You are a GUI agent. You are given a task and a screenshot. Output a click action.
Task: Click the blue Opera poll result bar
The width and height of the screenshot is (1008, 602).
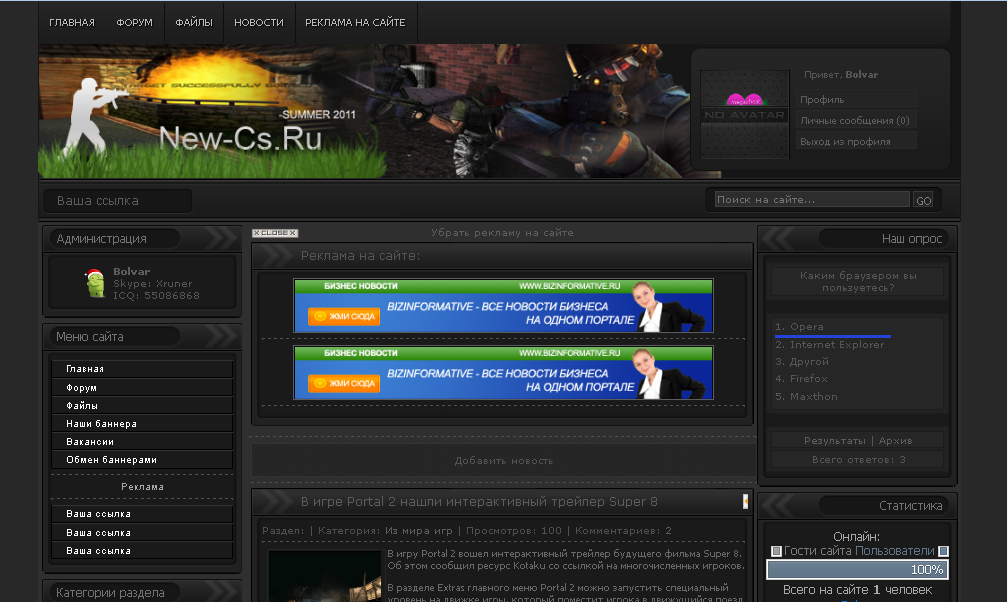point(832,336)
